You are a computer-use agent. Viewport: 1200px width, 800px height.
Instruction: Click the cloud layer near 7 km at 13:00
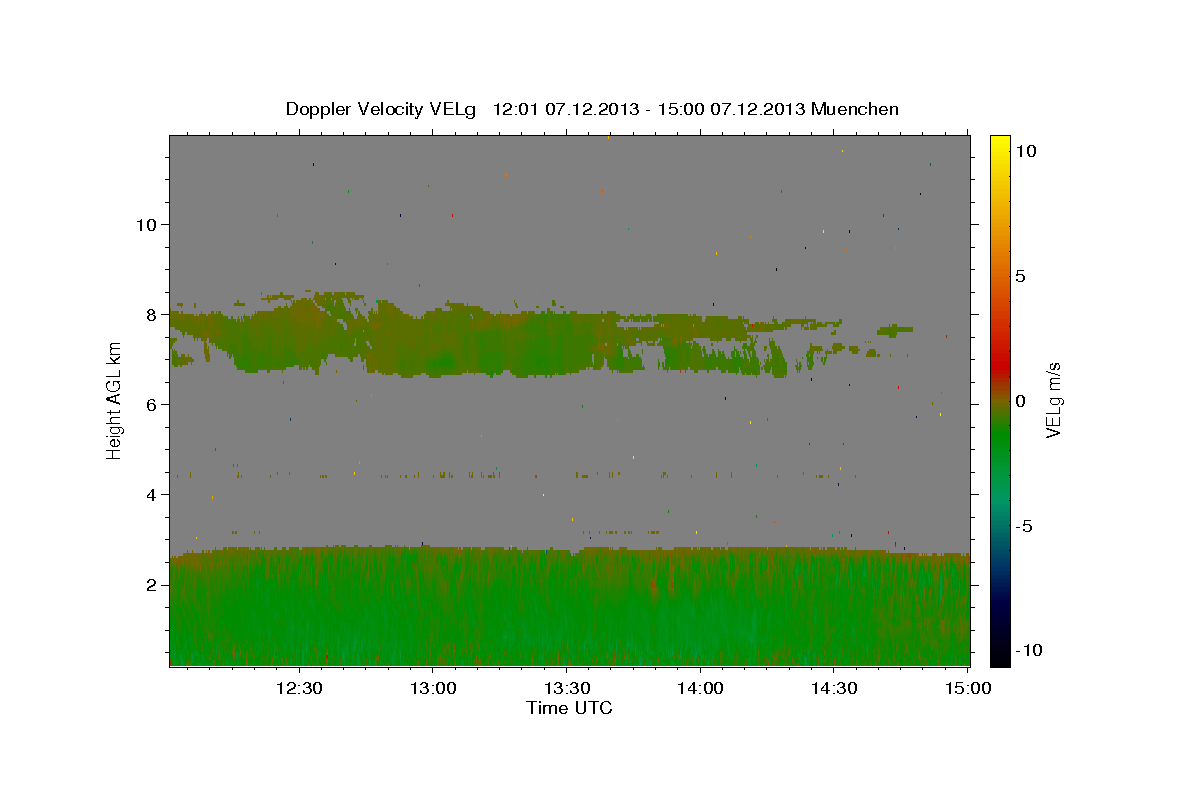point(433,343)
